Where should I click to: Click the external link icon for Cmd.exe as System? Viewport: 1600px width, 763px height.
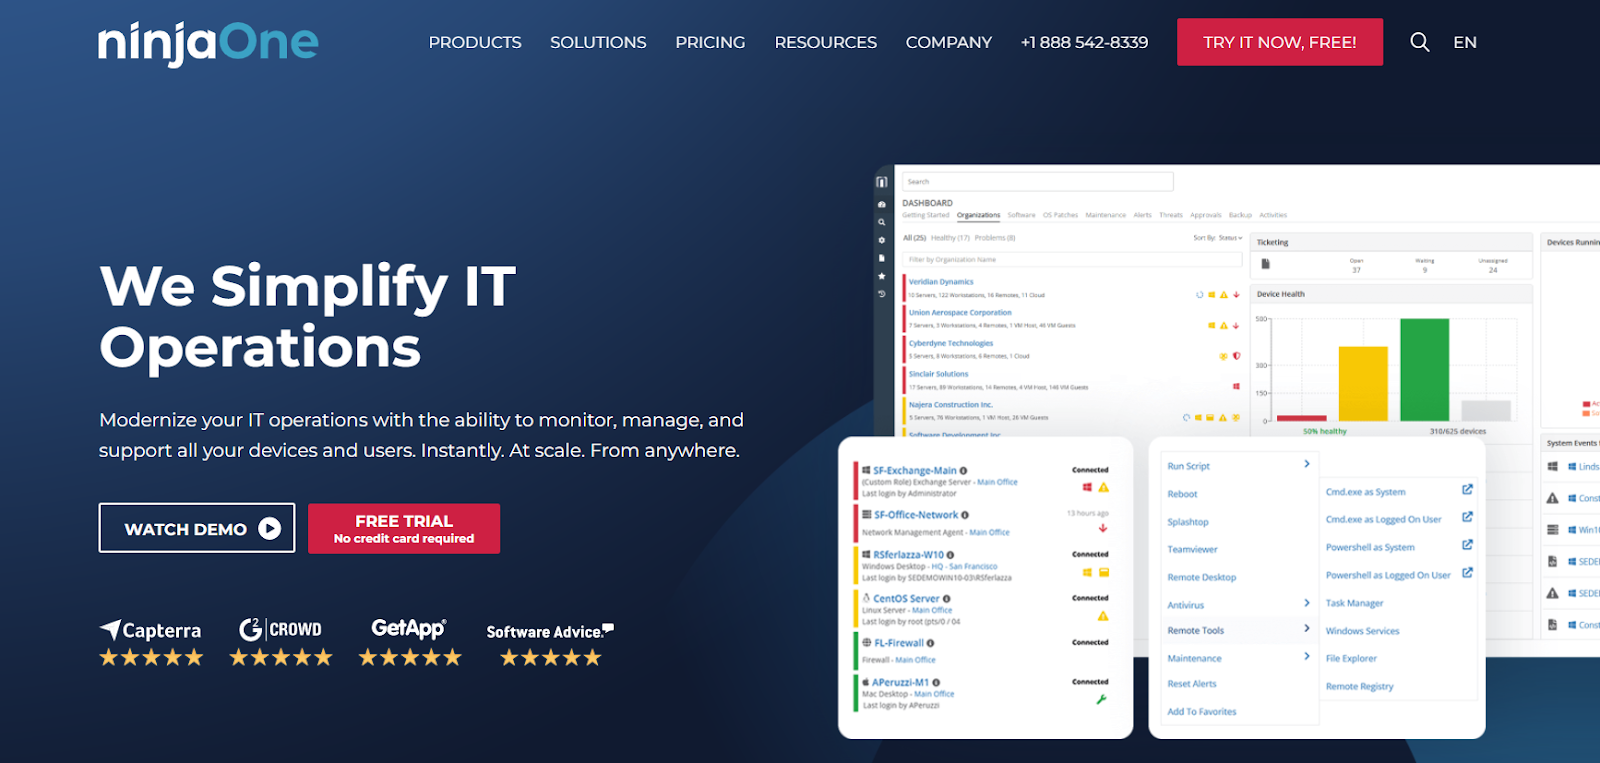point(1467,490)
